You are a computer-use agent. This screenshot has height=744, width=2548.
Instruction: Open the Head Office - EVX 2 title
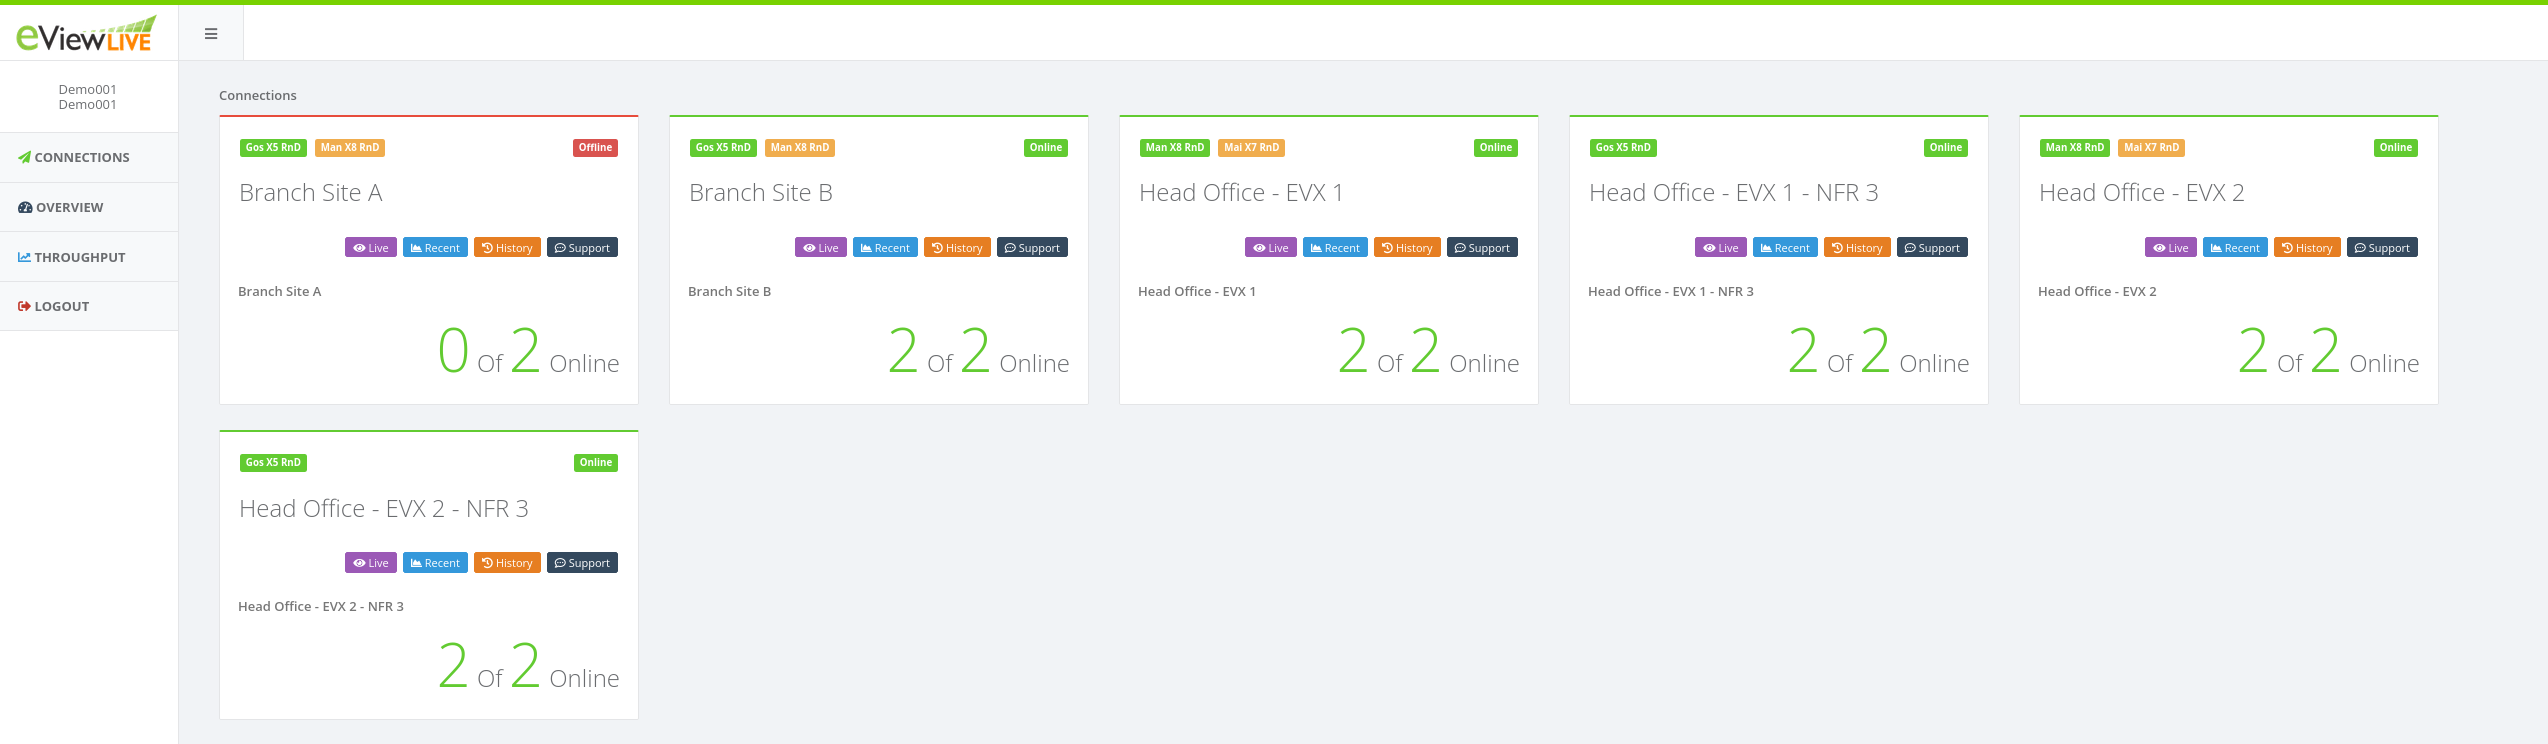pyautogui.click(x=2142, y=193)
